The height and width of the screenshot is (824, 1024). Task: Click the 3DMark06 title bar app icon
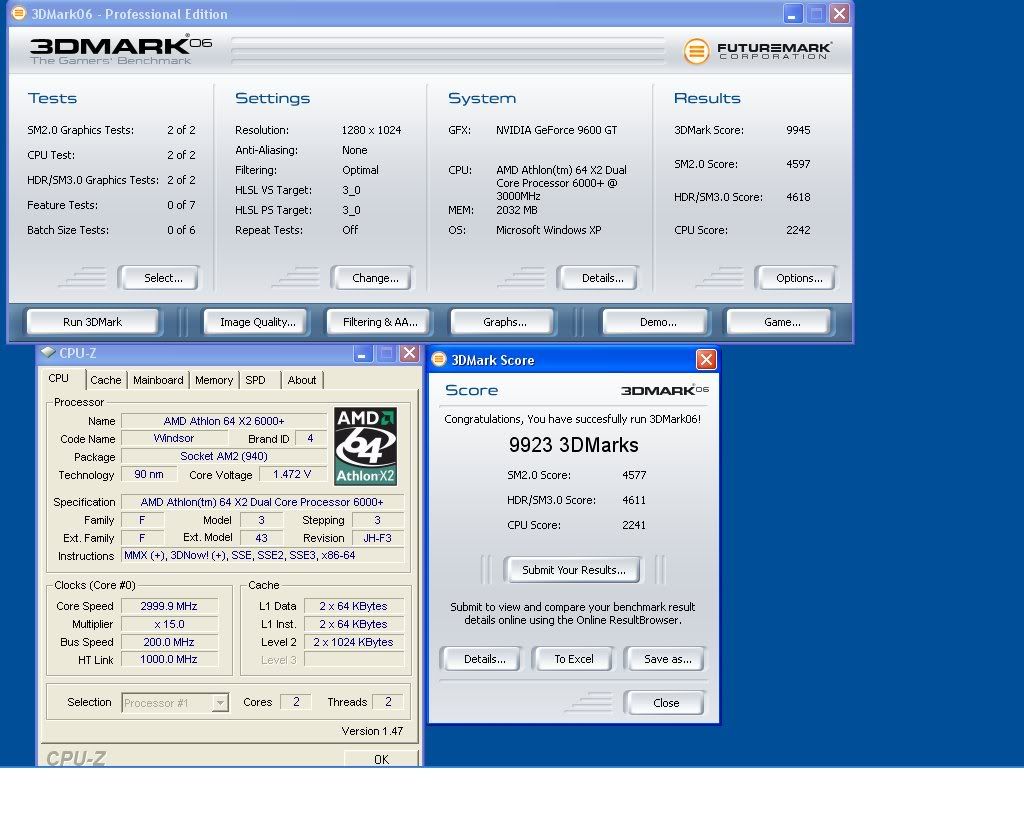(19, 13)
